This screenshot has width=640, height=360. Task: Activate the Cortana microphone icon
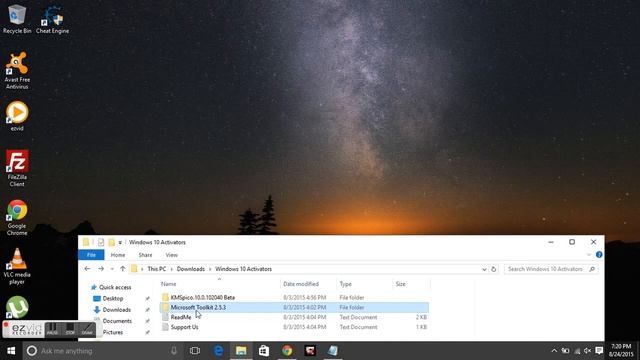click(174, 351)
